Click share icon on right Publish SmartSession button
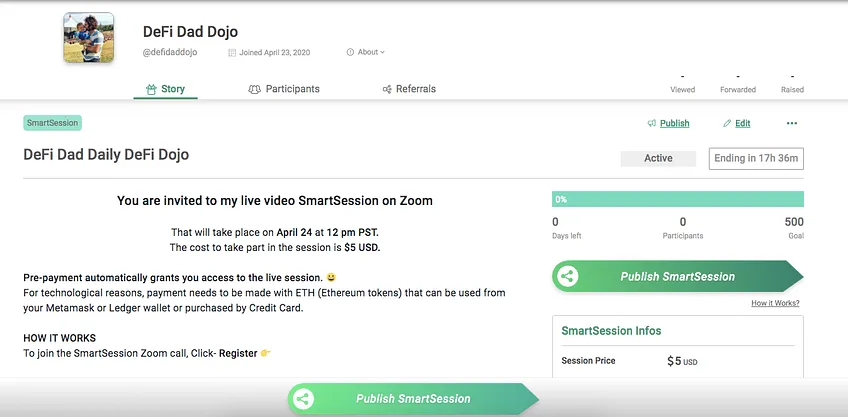Screen dimensions: 848x417 [x=567, y=277]
